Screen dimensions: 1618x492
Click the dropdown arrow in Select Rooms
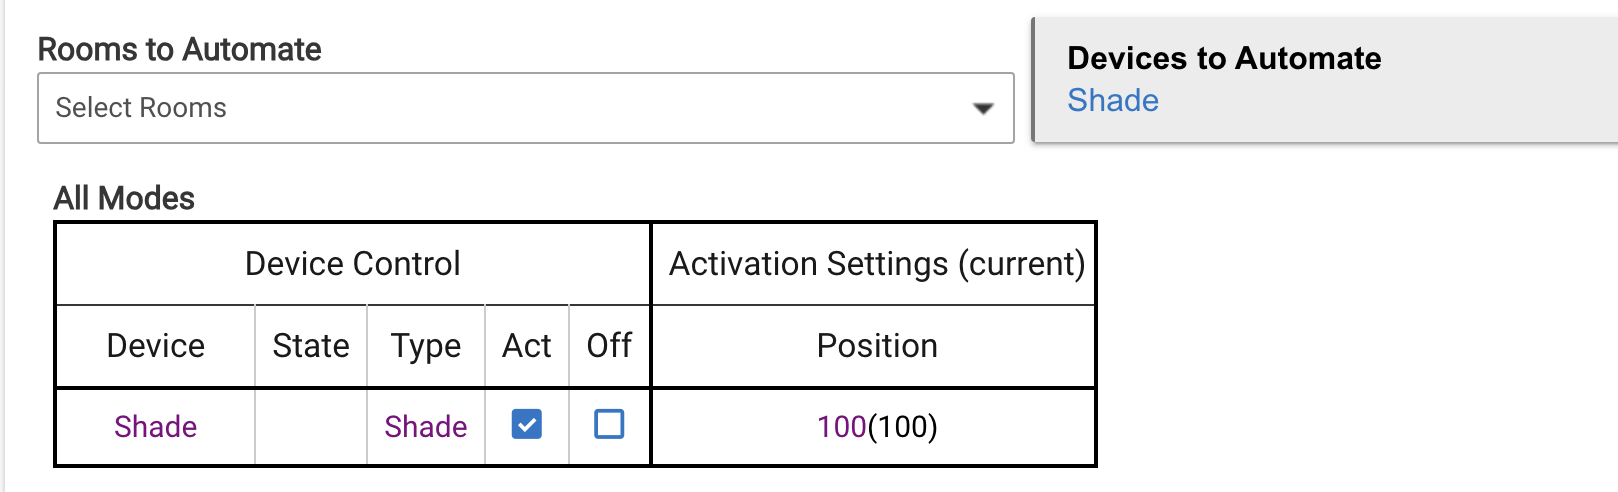[983, 108]
